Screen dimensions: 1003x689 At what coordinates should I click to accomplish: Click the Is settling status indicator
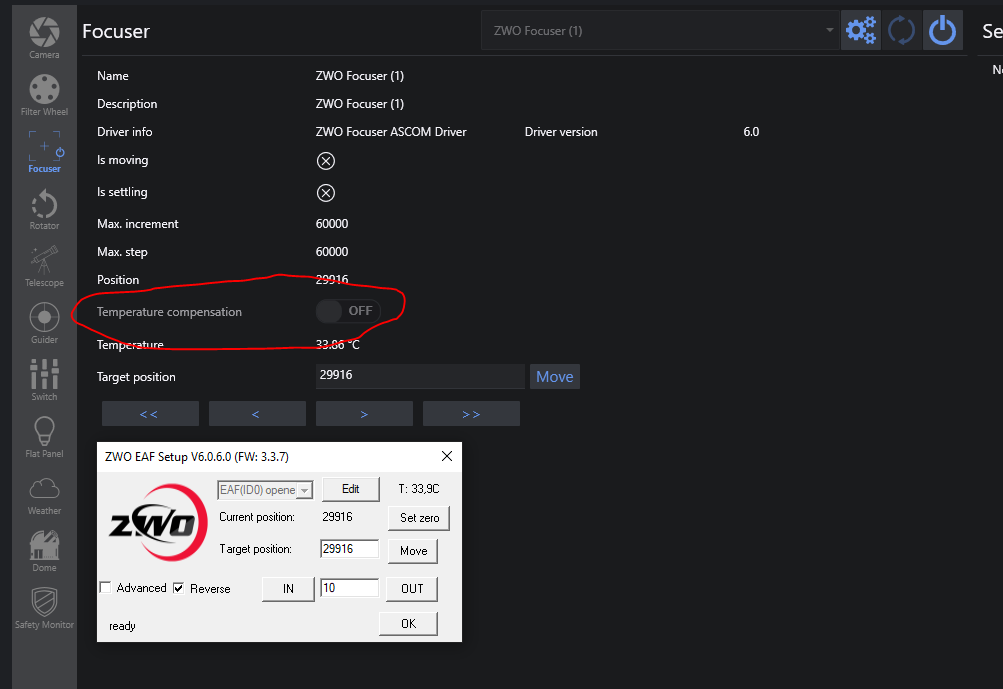pos(326,193)
